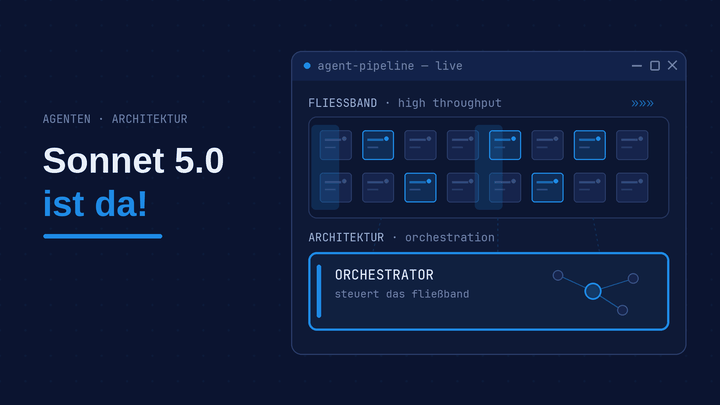Select the seventh highlighted tile in top row
Viewport: 720px width, 405px height.
click(590, 145)
